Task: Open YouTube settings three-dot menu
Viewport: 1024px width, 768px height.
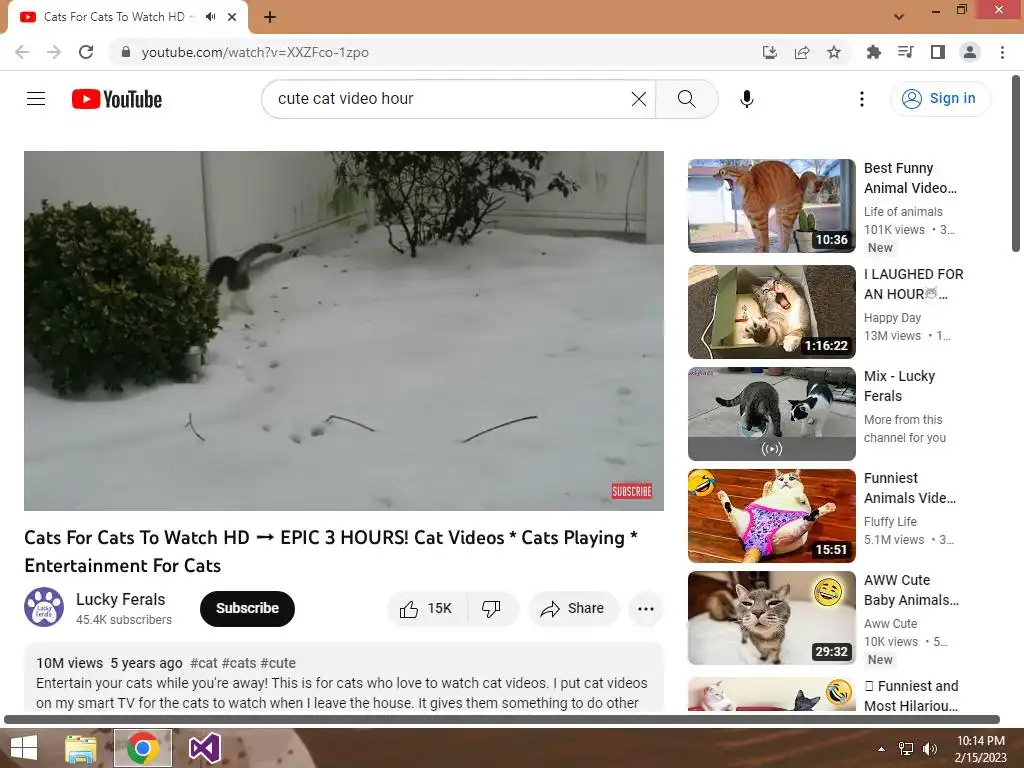Action: (x=861, y=99)
